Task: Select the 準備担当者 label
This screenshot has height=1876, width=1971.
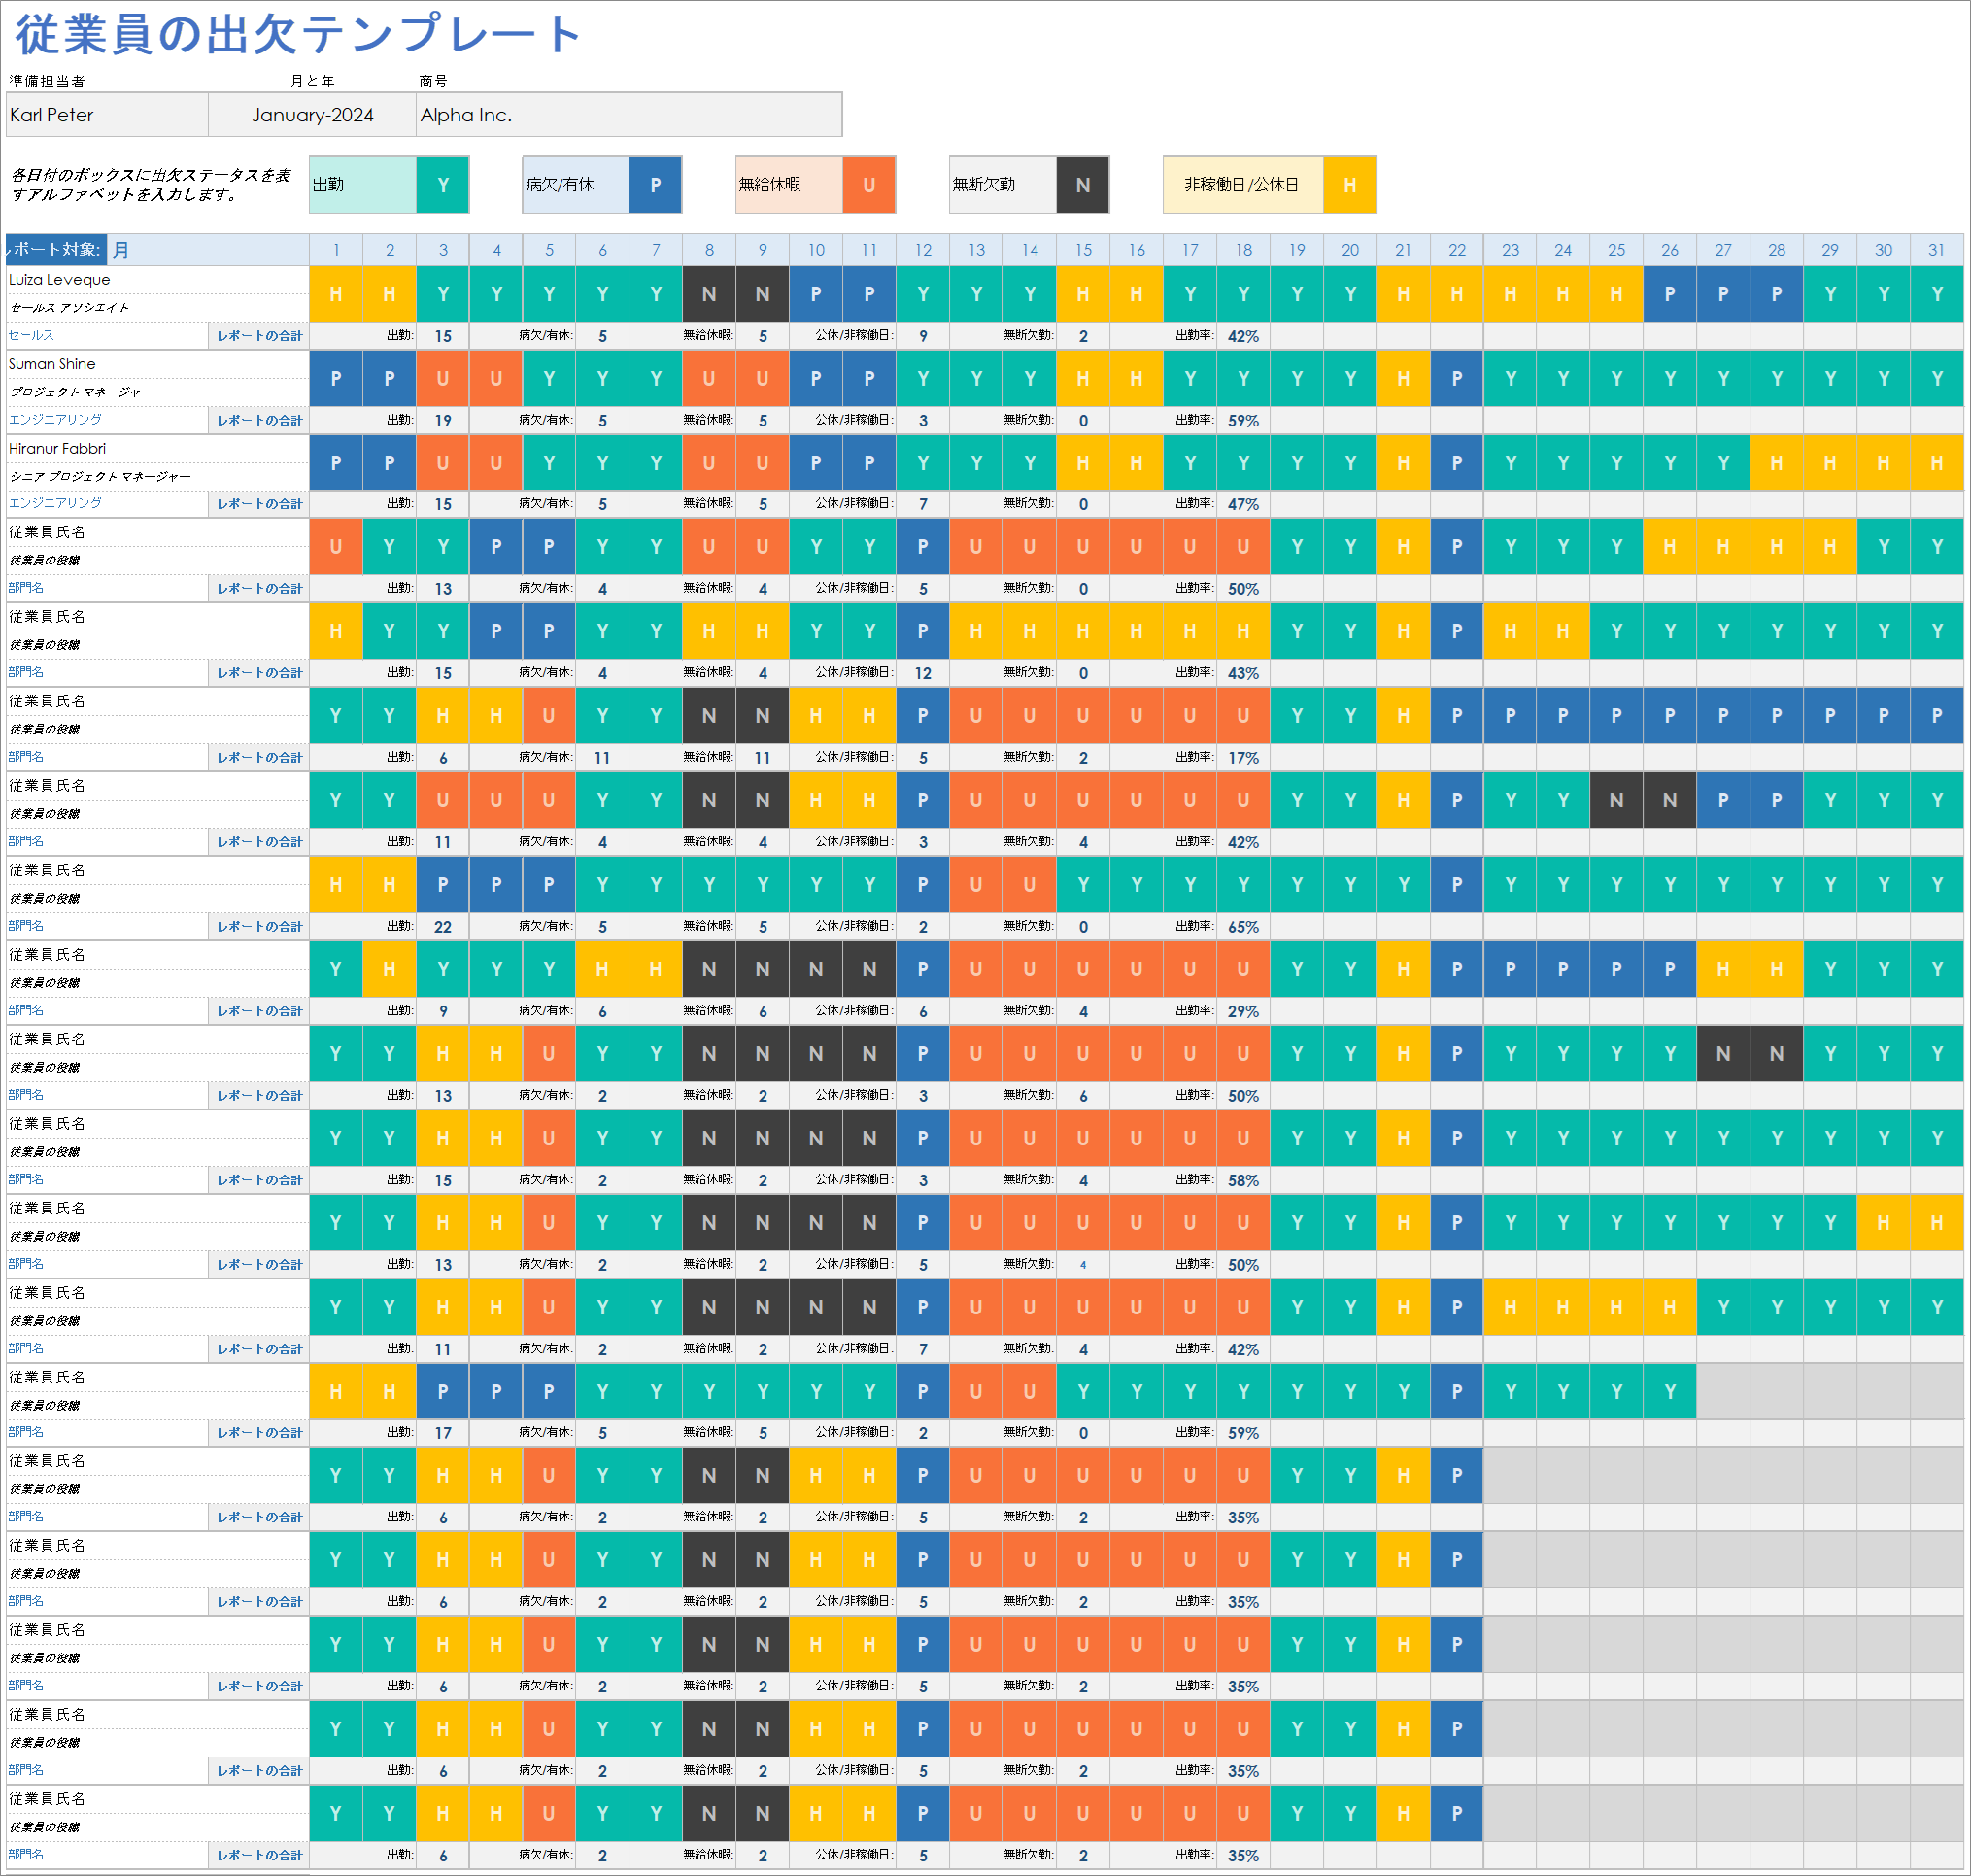Action: coord(47,81)
